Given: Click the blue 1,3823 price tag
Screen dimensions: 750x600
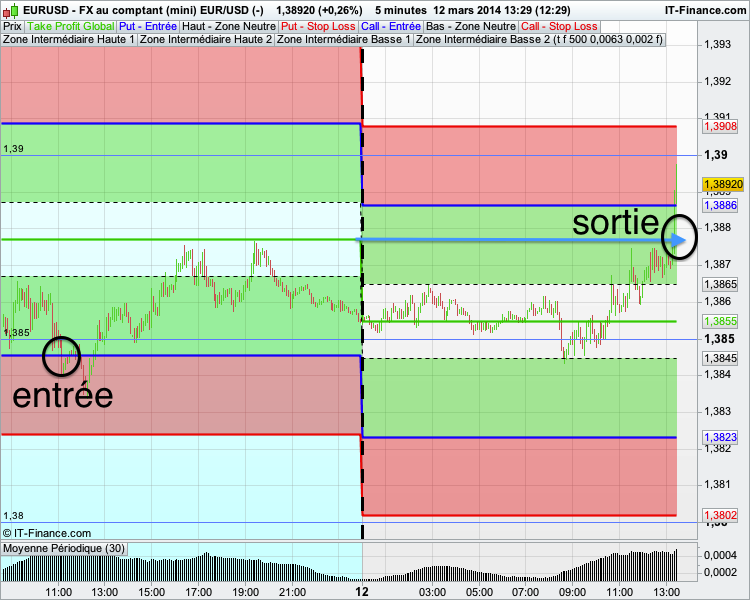Looking at the screenshot, I should [x=721, y=437].
